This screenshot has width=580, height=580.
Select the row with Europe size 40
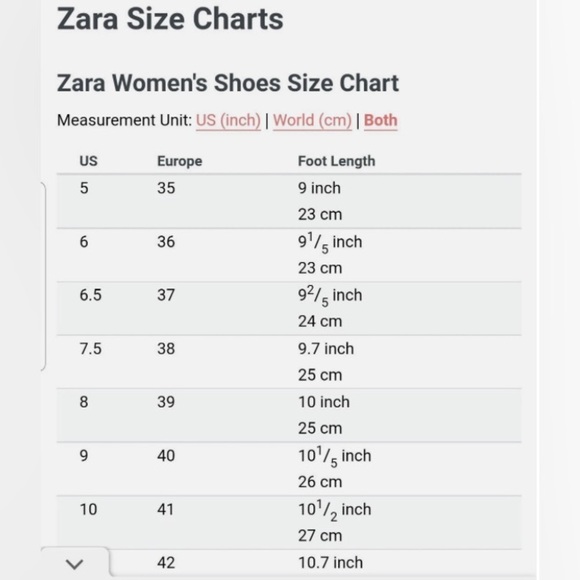[289, 469]
